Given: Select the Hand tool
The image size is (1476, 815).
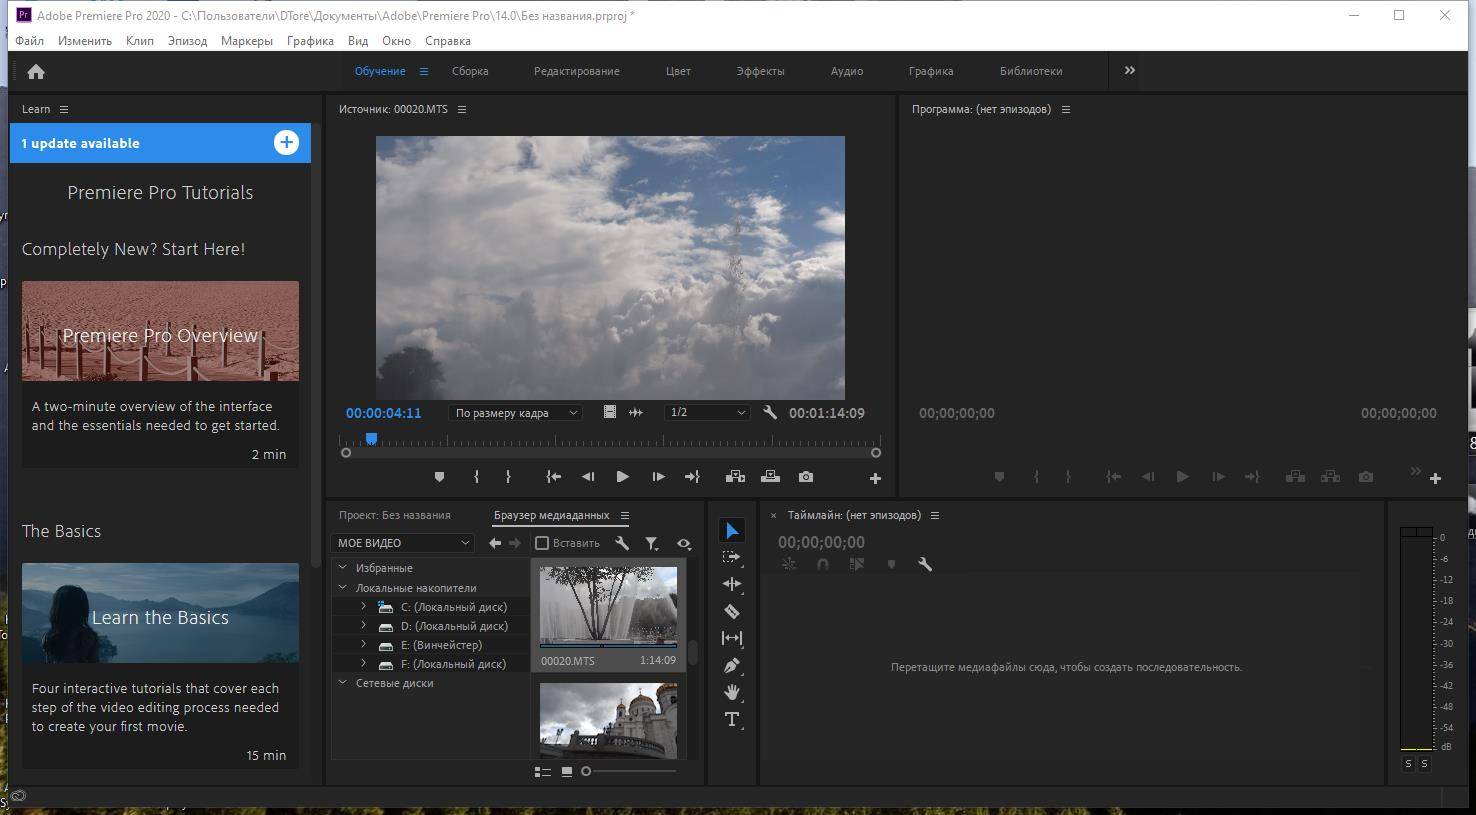Looking at the screenshot, I should 732,692.
